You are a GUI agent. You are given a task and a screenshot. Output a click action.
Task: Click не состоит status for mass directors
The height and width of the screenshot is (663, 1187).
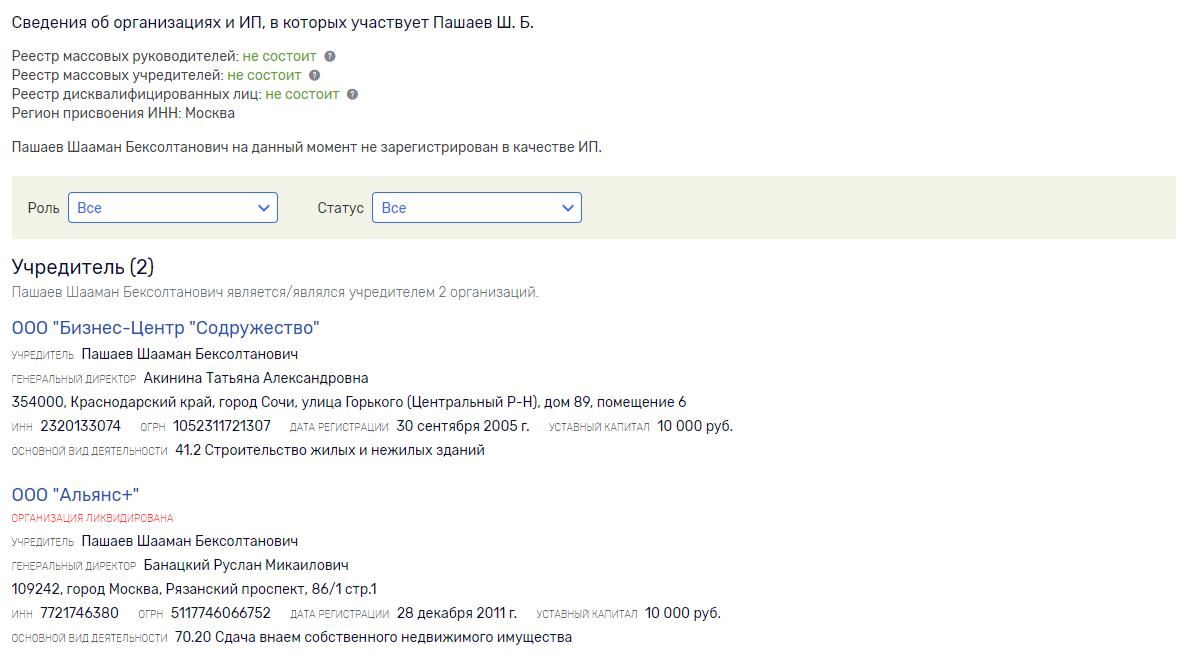(279, 56)
